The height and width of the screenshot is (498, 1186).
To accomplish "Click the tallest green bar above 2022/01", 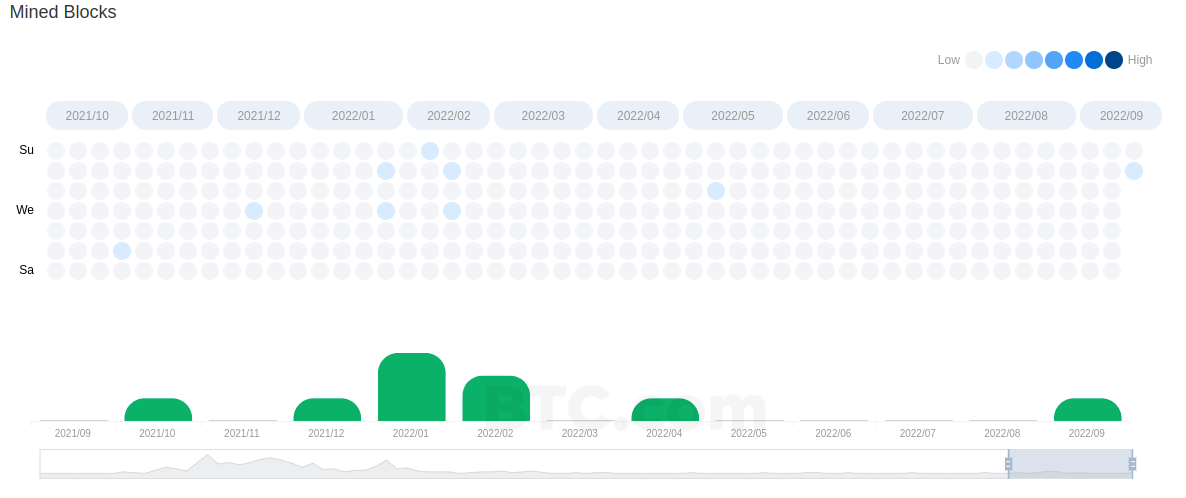I will pyautogui.click(x=411, y=387).
